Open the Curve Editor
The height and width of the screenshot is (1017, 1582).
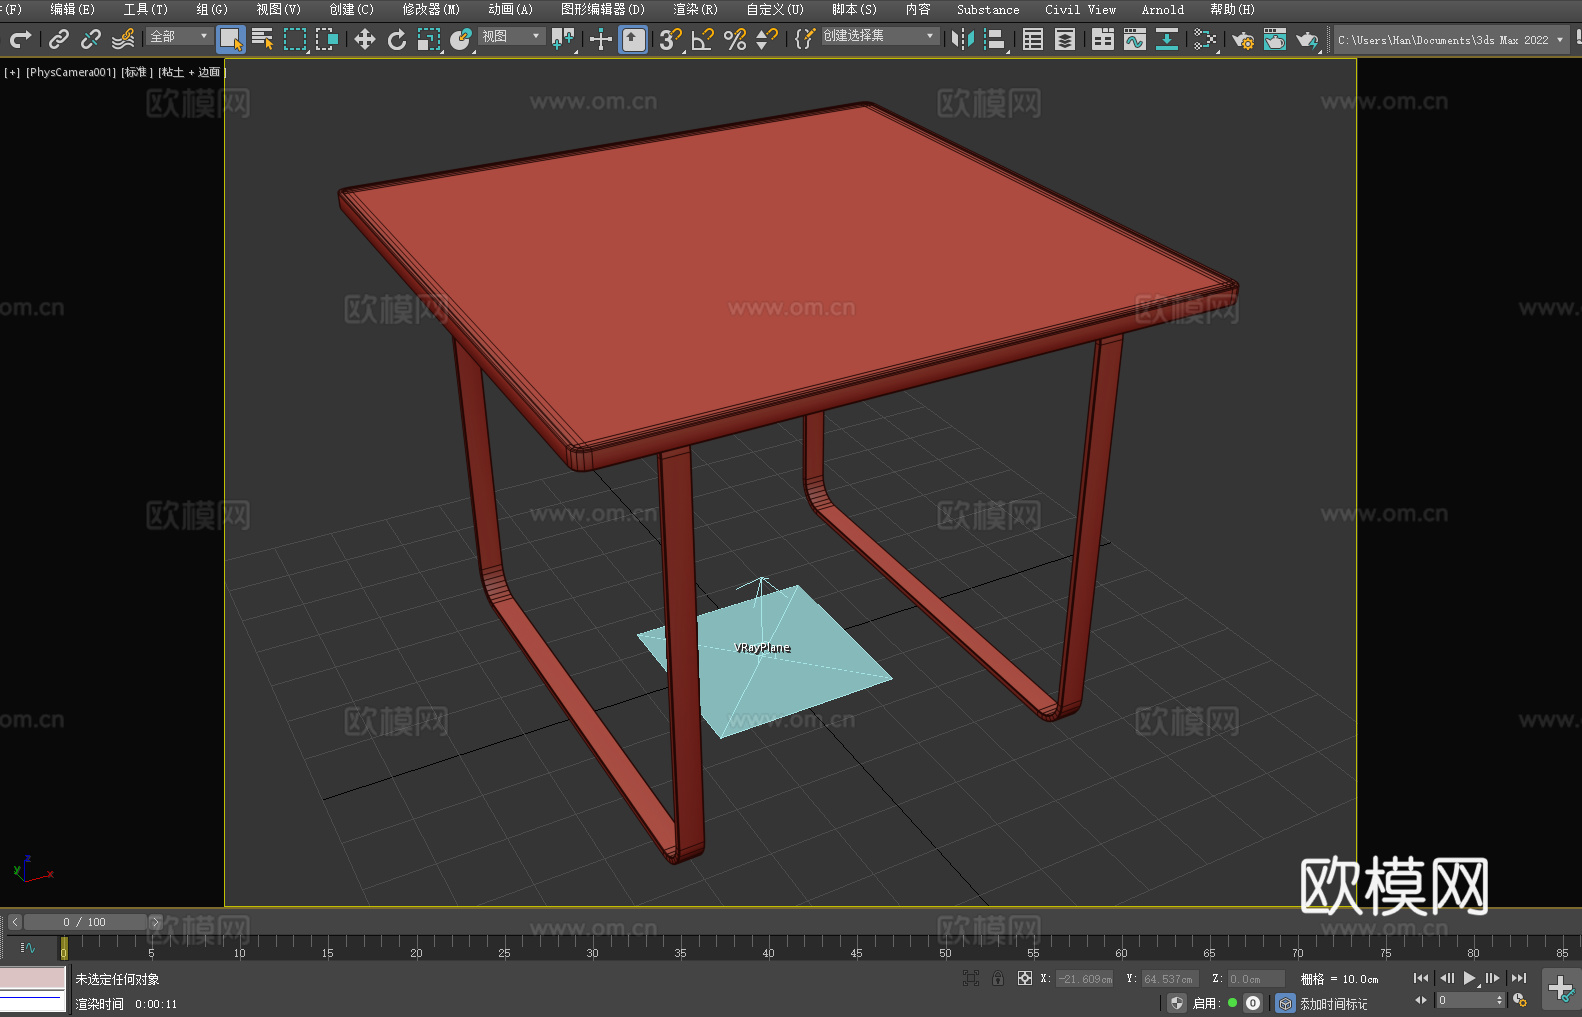click(x=1135, y=39)
